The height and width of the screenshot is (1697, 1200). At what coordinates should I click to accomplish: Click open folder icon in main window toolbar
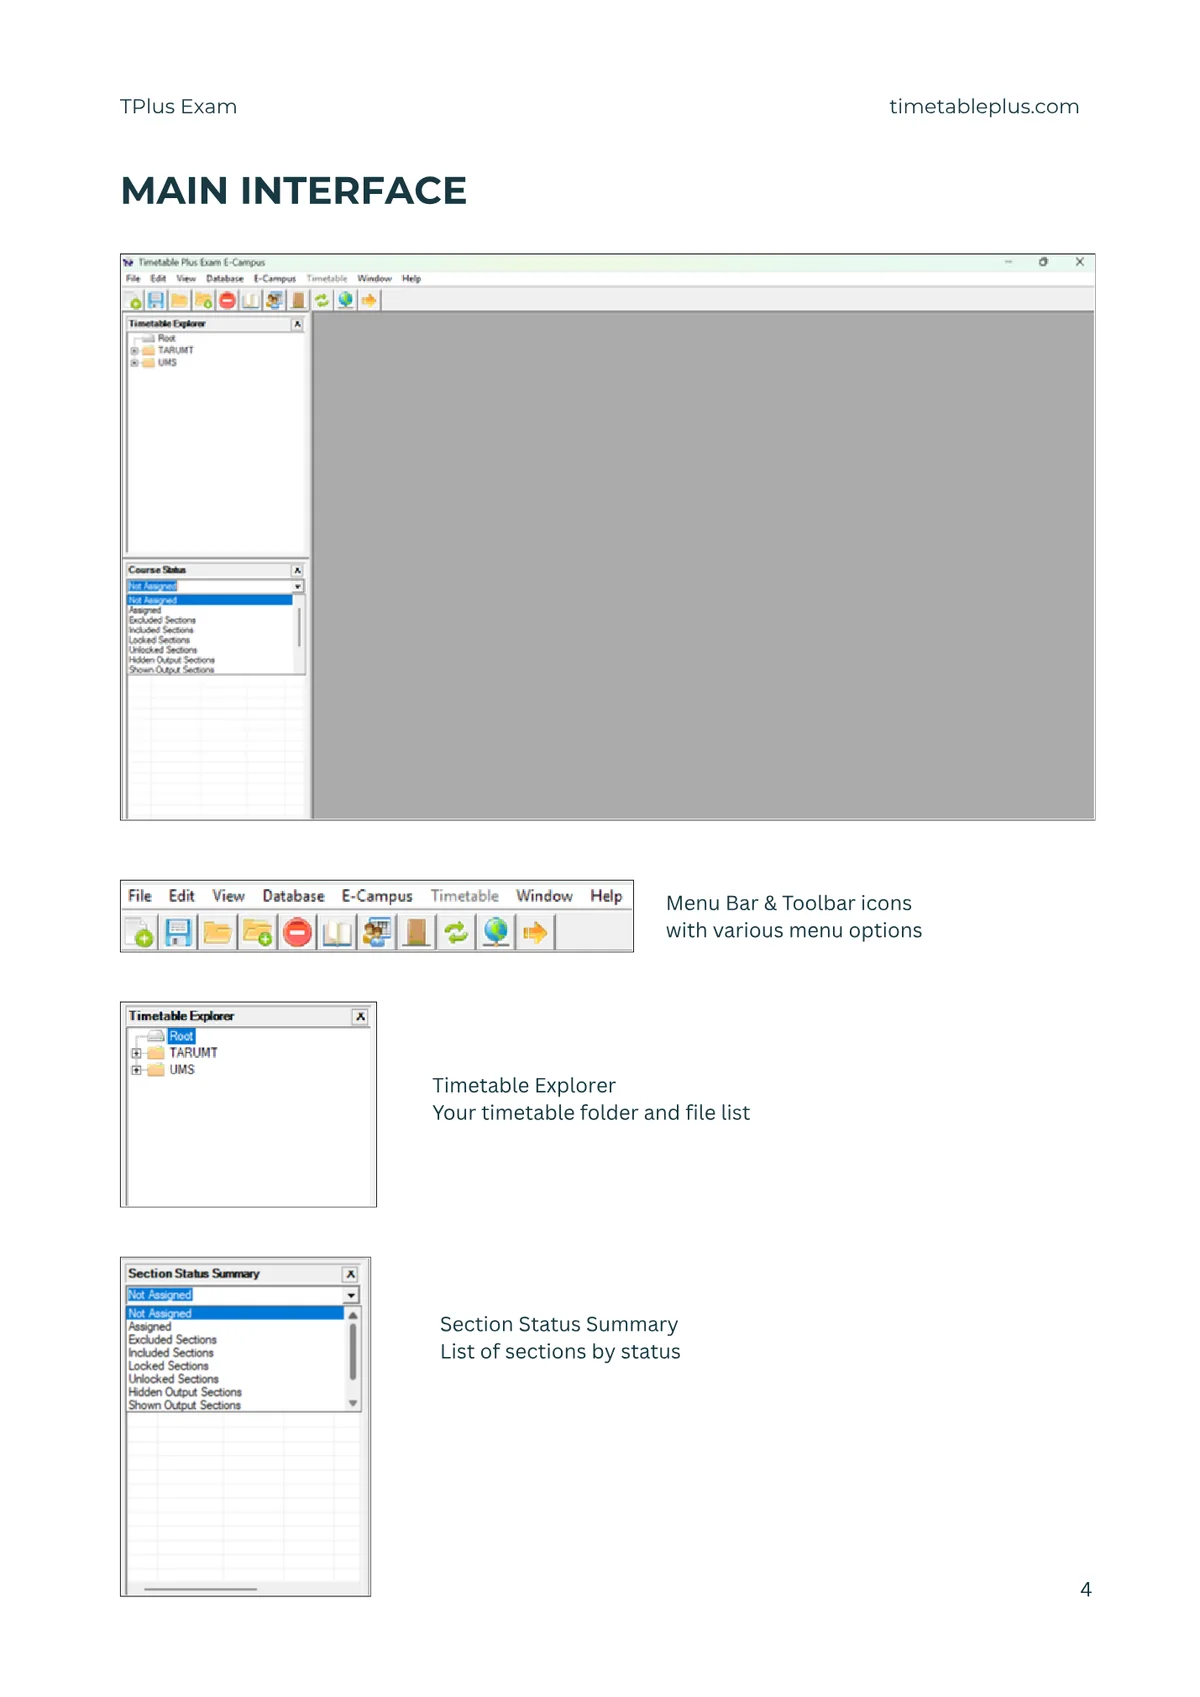coord(179,300)
